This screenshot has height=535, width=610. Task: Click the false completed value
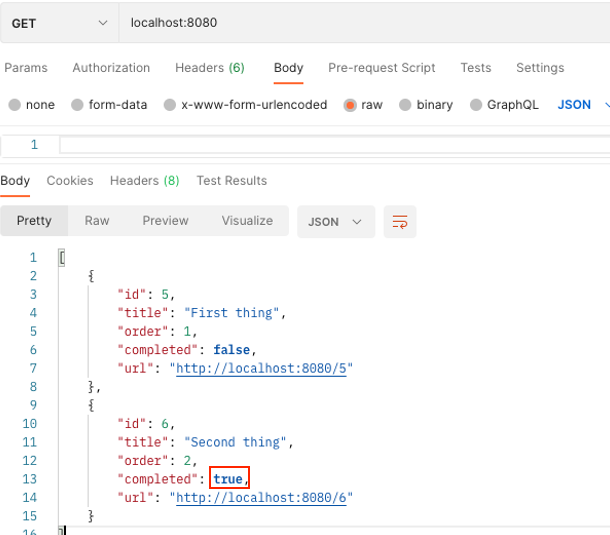click(231, 350)
